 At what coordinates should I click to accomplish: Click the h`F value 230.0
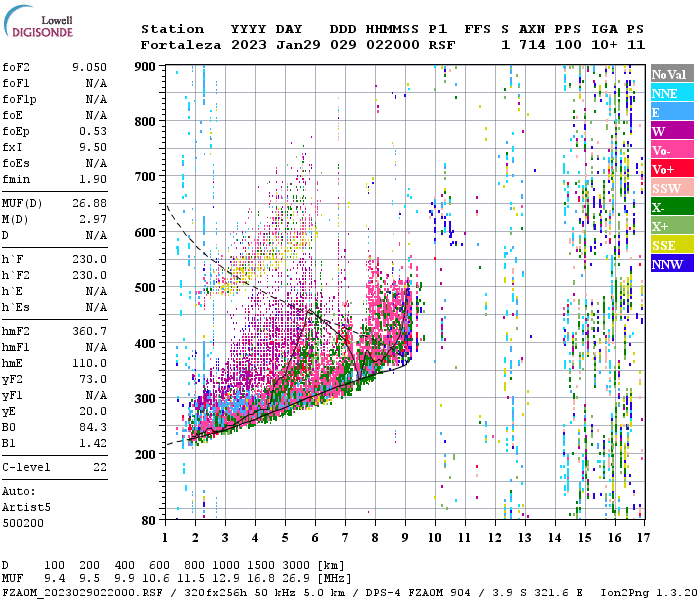[89, 259]
